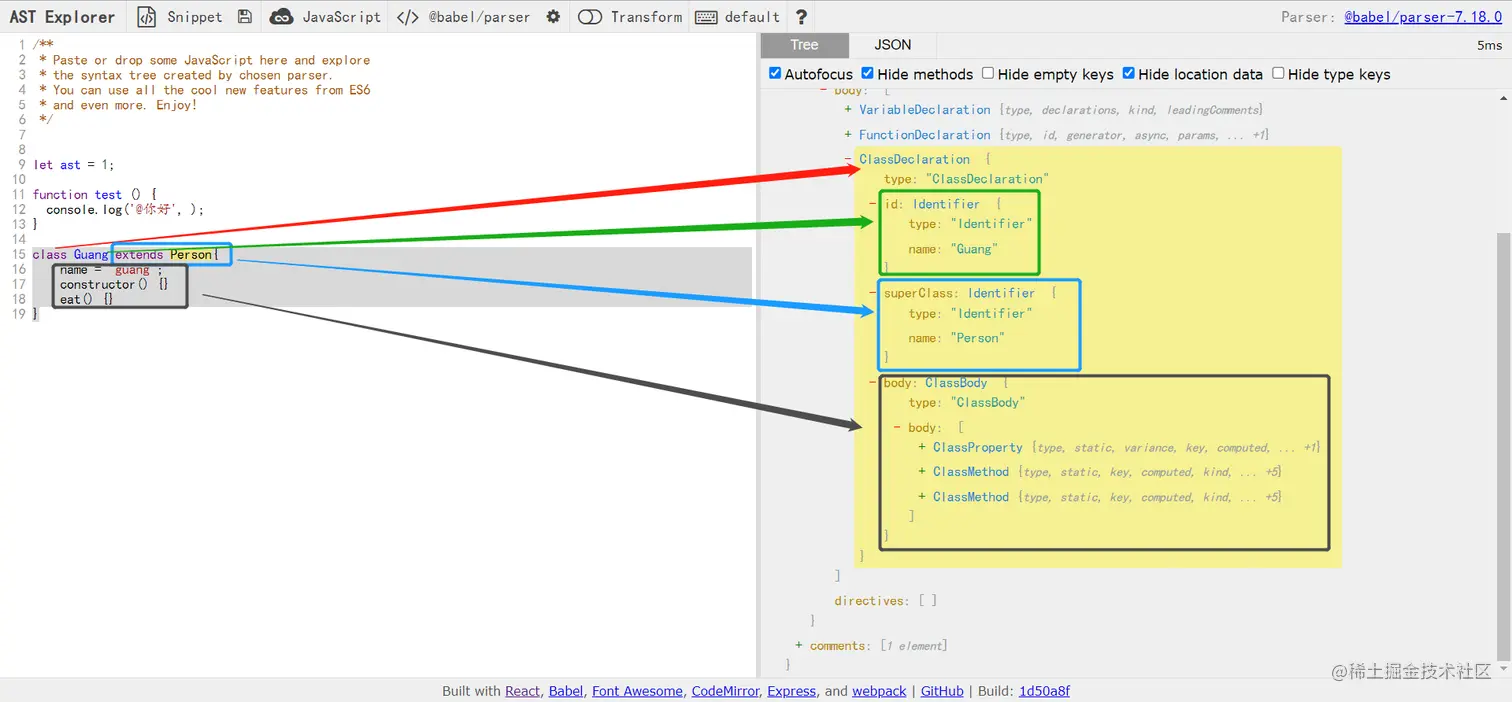Click the name "Guang" tree value

coord(975,249)
